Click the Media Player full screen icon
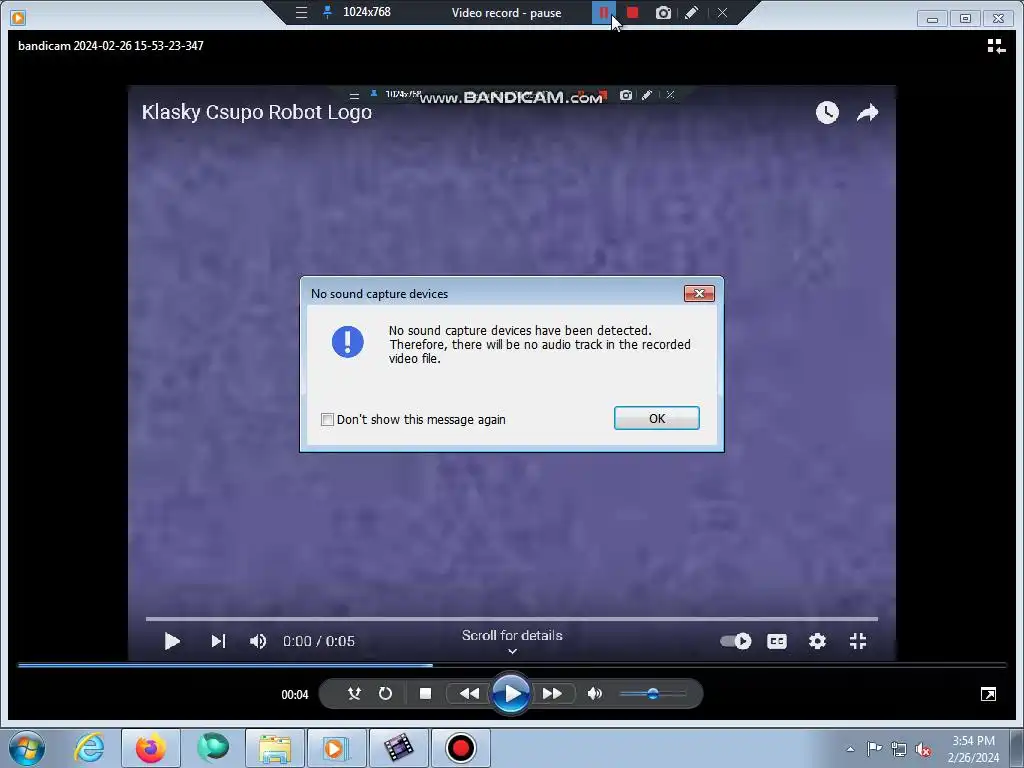This screenshot has height=768, width=1024. (x=988, y=694)
